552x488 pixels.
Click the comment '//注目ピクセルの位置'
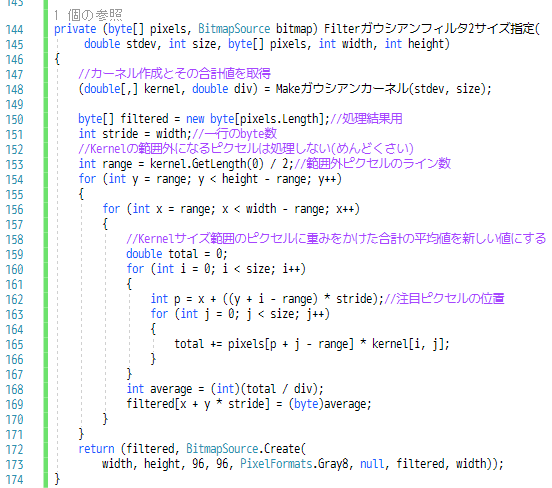pyautogui.click(x=444, y=299)
